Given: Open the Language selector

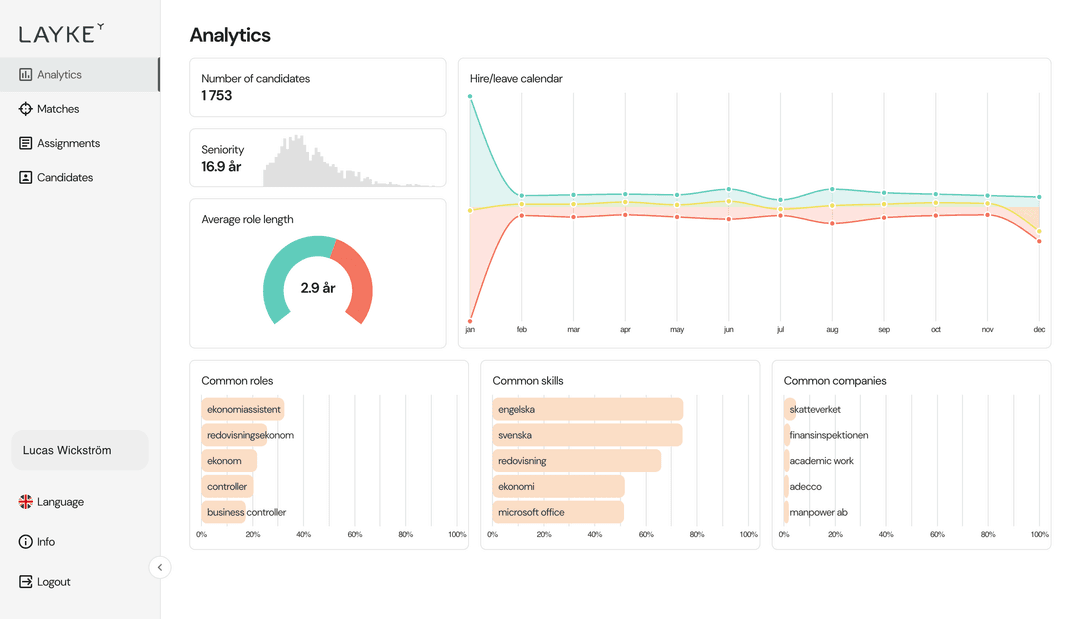Looking at the screenshot, I should [x=60, y=501].
